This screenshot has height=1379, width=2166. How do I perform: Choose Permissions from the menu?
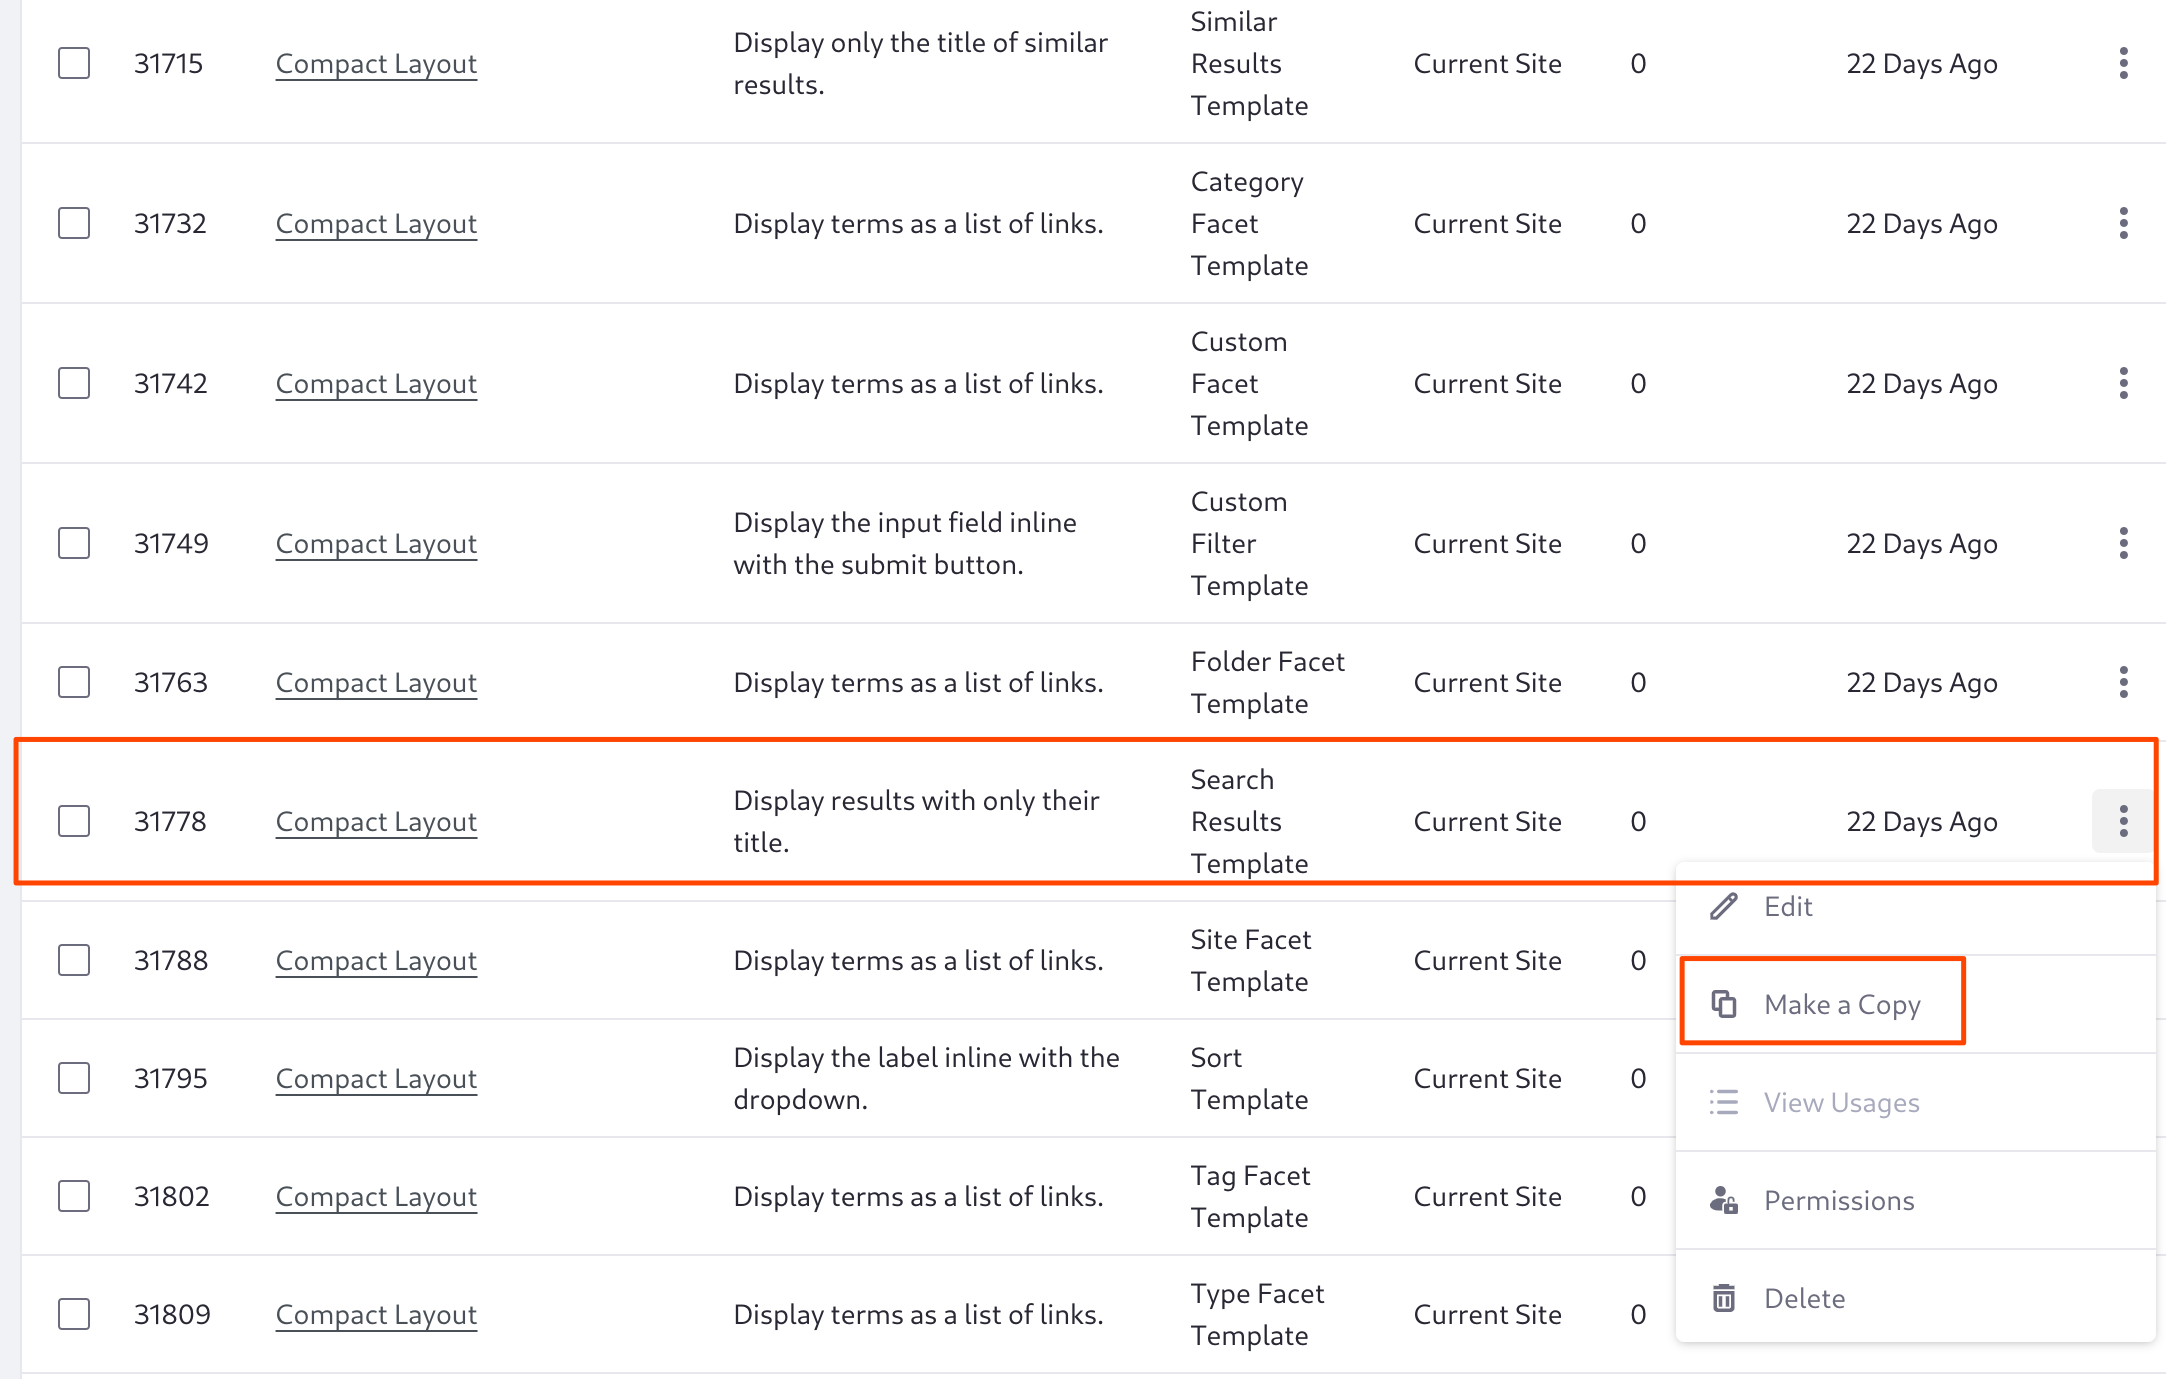coord(1915,1200)
